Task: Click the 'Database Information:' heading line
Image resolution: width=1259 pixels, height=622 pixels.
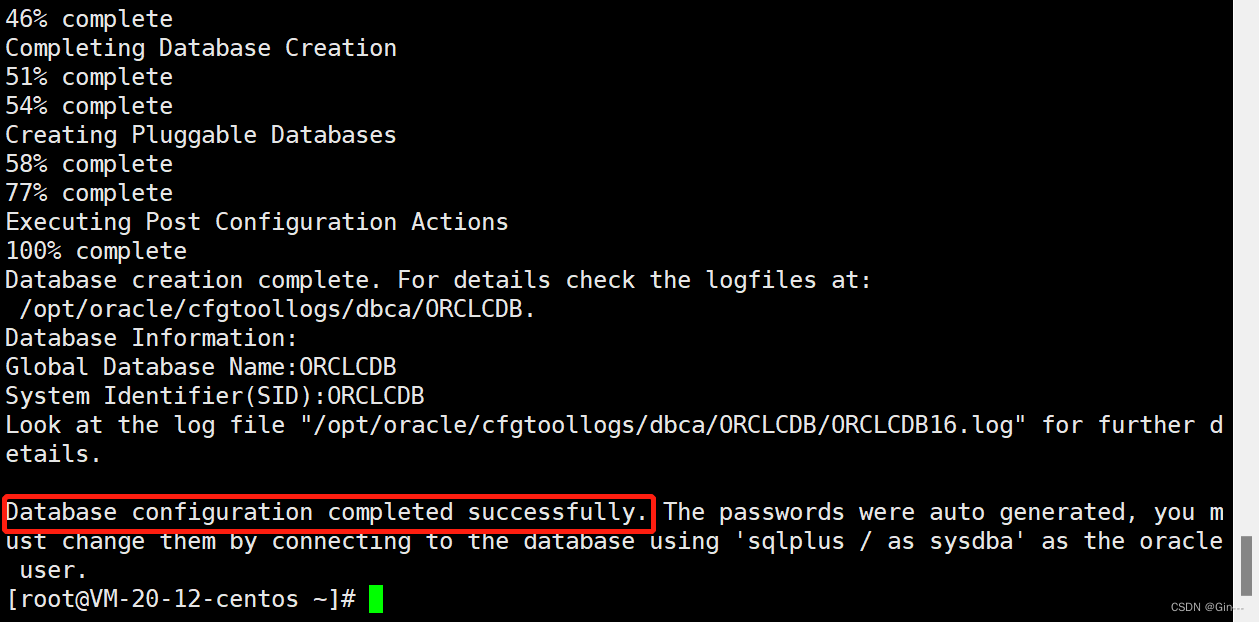Action: coord(152,338)
